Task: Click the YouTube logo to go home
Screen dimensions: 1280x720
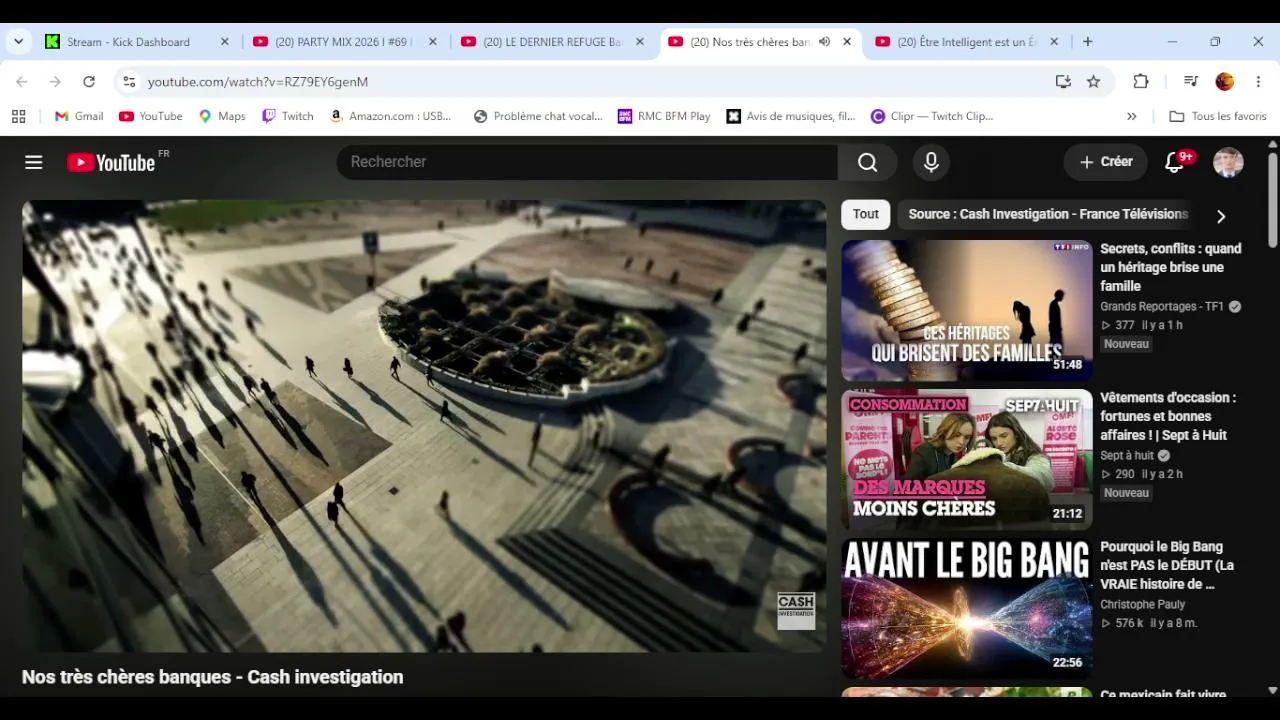Action: coord(111,162)
